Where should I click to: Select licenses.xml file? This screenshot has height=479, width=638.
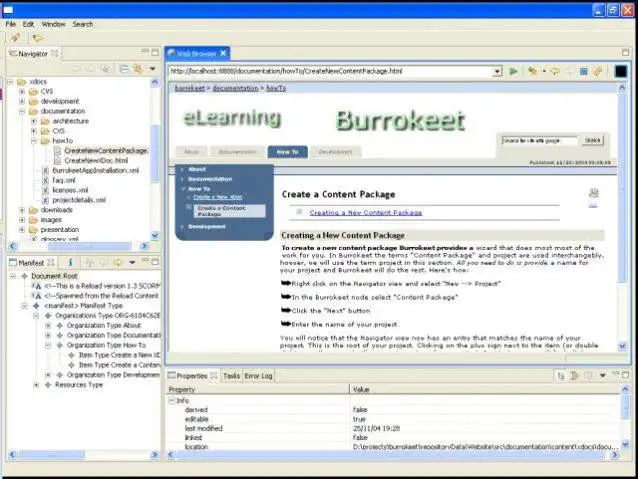point(70,190)
